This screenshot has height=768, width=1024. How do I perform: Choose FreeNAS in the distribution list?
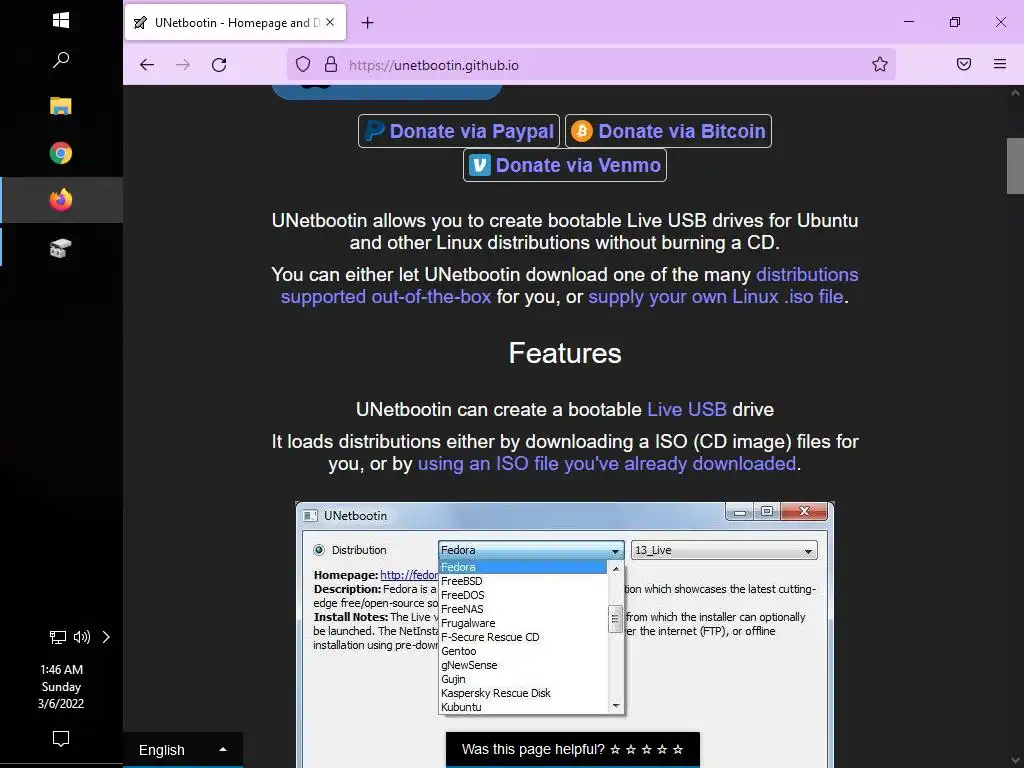pyautogui.click(x=462, y=609)
